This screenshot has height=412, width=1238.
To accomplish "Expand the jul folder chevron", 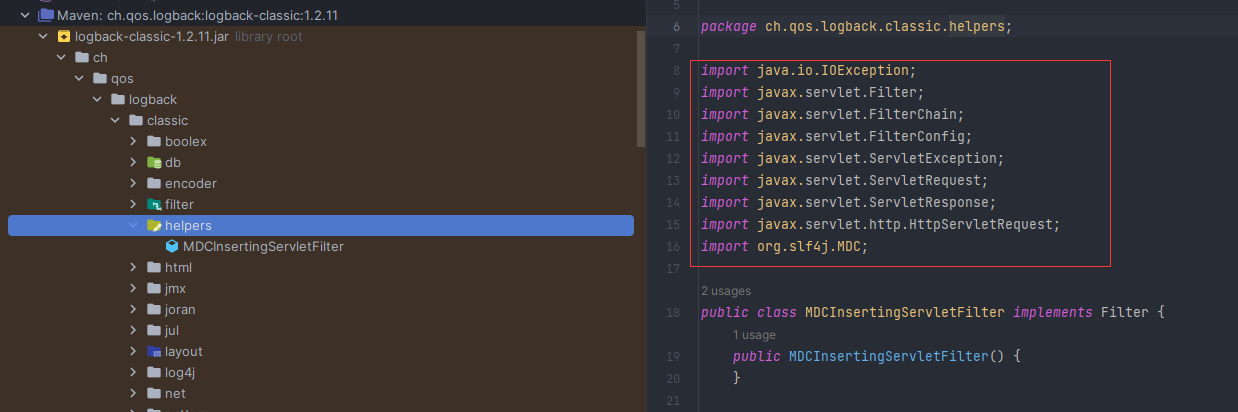I will click(x=133, y=330).
